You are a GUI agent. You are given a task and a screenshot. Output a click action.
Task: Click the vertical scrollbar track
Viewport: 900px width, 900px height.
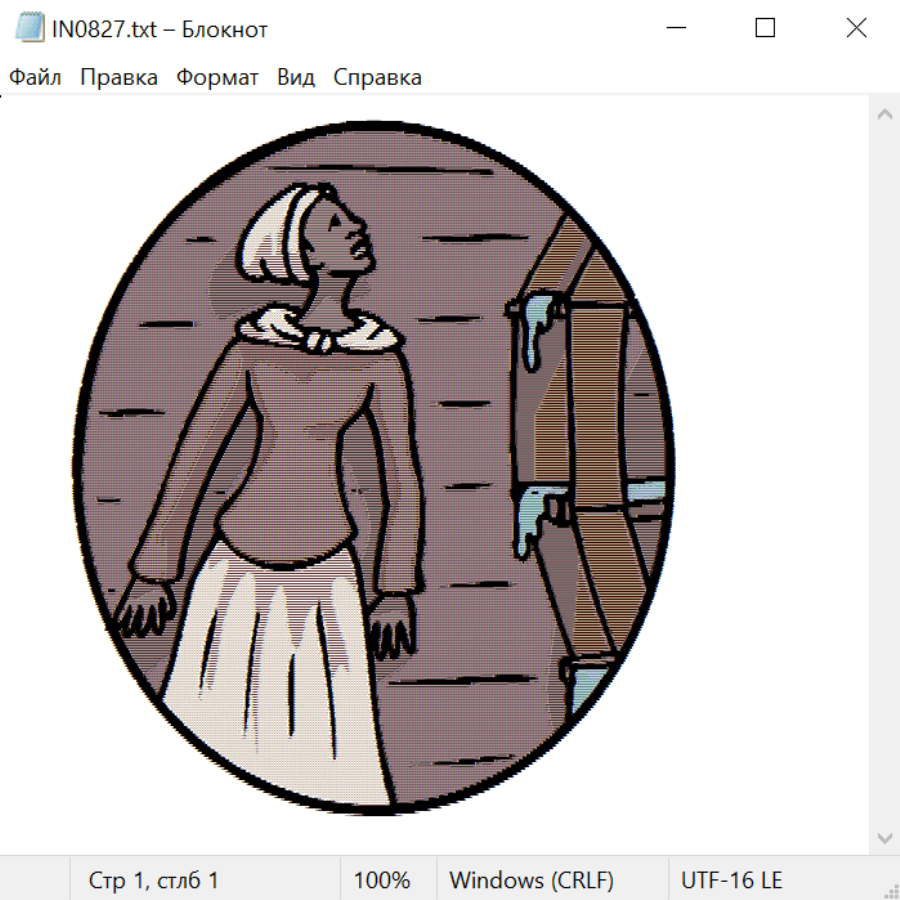884,475
